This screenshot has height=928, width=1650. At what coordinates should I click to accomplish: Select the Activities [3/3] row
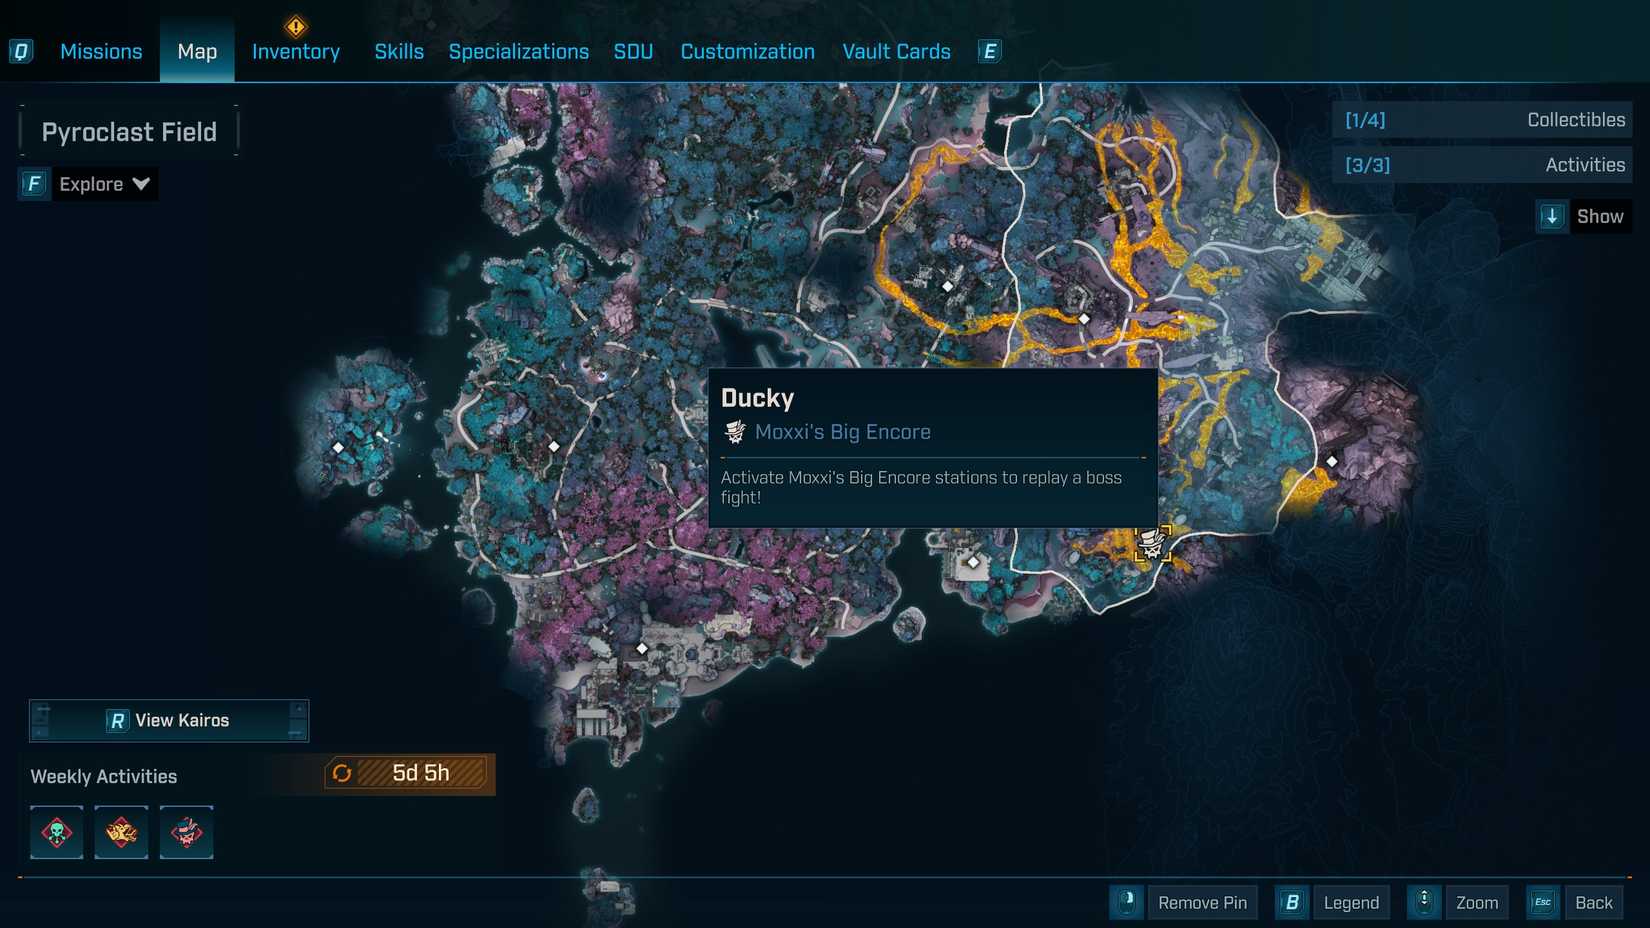point(1482,165)
